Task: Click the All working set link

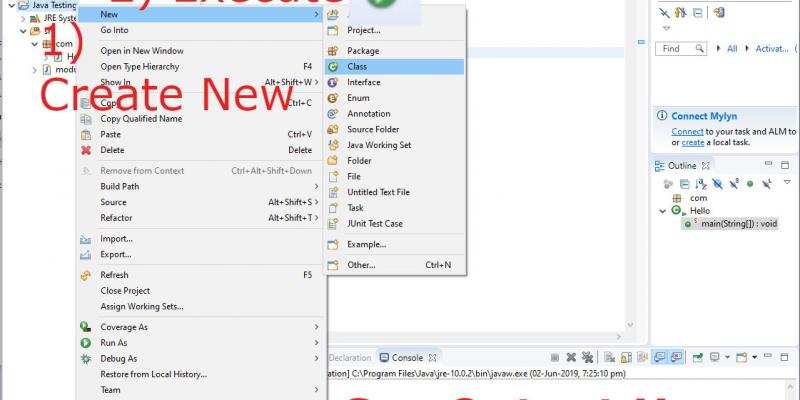Action: 732,48
